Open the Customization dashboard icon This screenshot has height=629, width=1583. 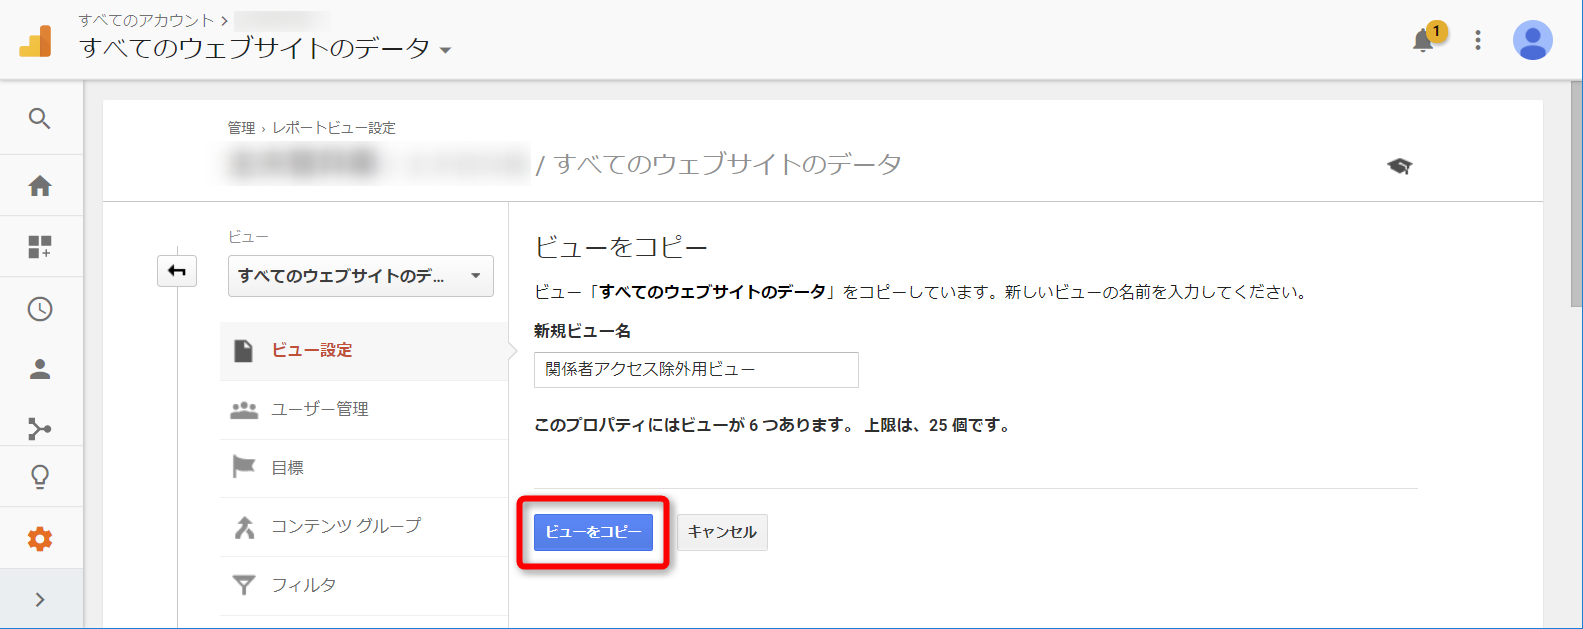click(x=40, y=247)
